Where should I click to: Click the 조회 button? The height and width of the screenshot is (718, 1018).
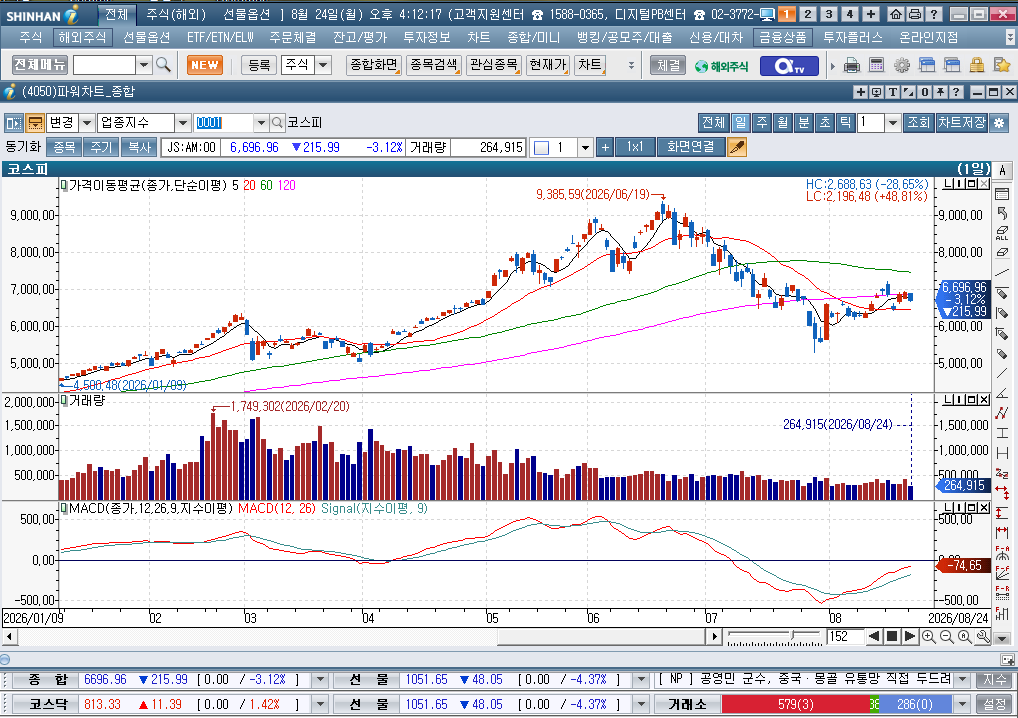point(918,123)
